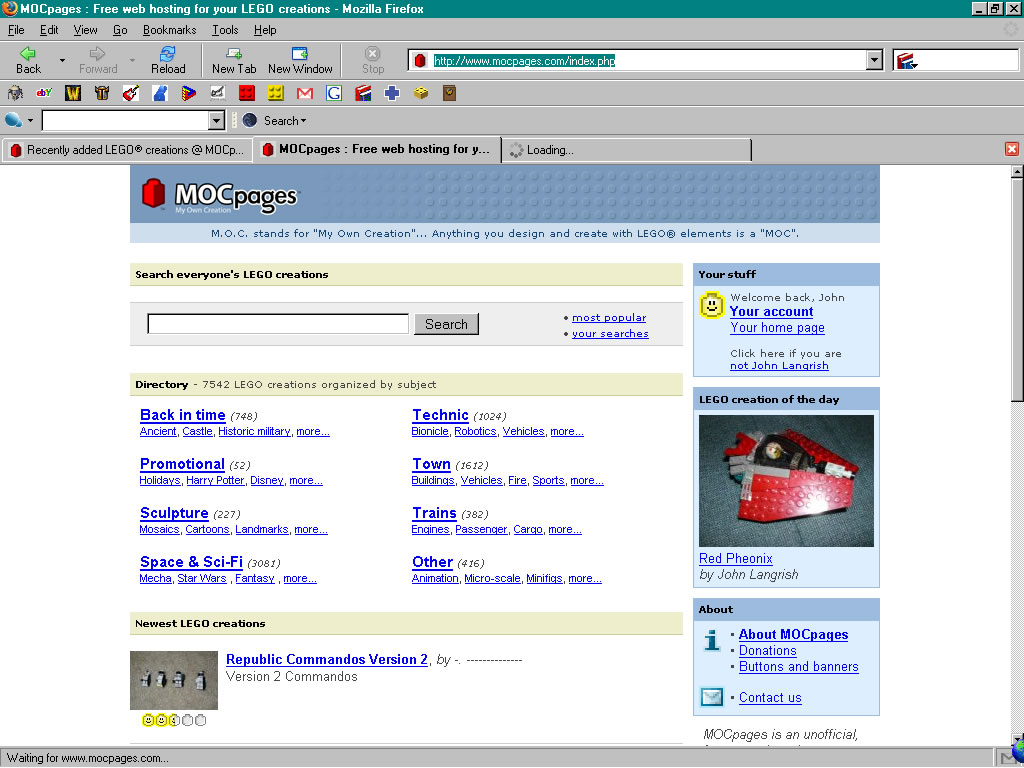Open the Gmail bookmark icon
The image size is (1024, 768).
pyautogui.click(x=304, y=93)
